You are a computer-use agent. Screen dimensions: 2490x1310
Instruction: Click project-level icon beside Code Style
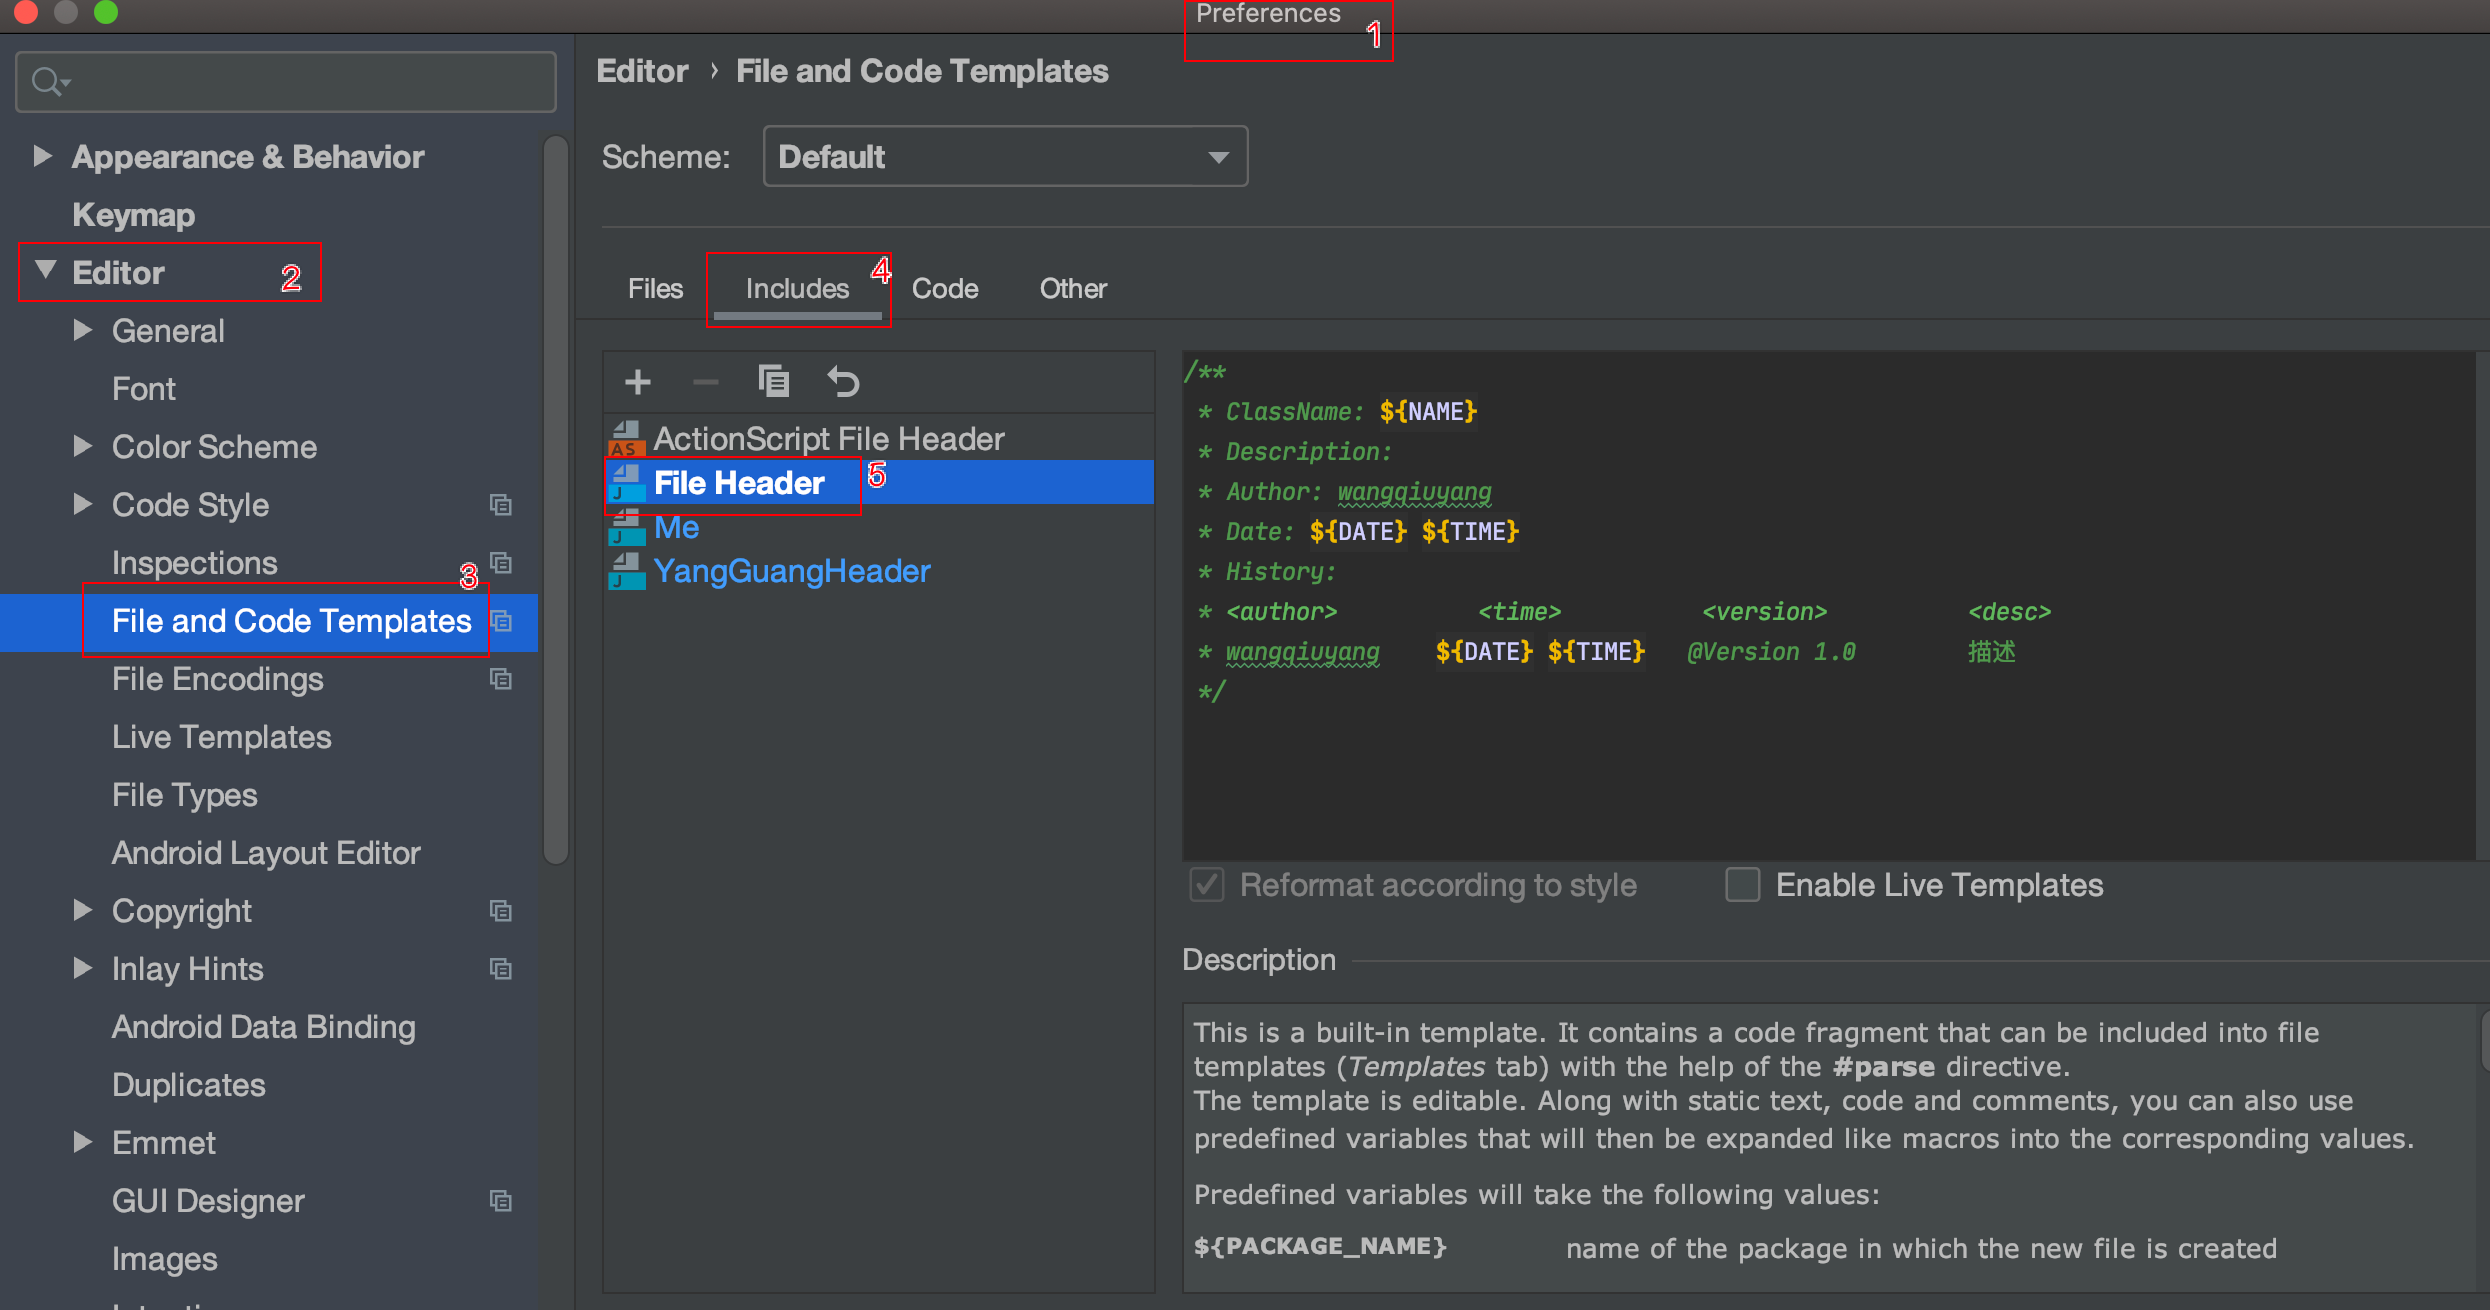pos(501,505)
